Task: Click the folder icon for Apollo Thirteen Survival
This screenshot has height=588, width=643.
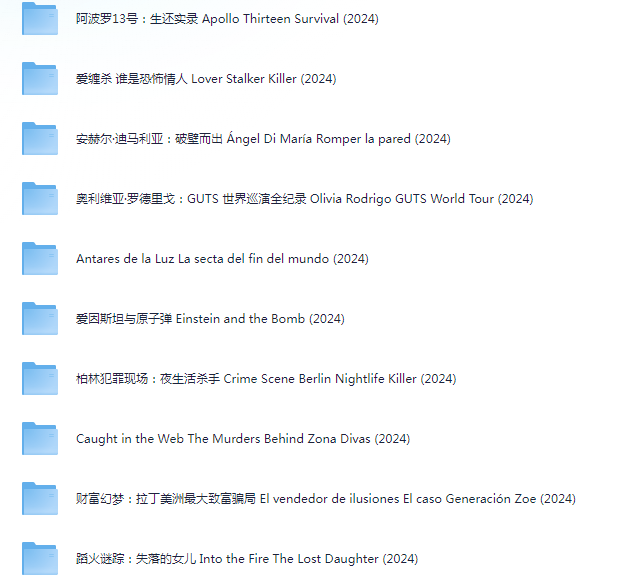Action: click(x=40, y=18)
